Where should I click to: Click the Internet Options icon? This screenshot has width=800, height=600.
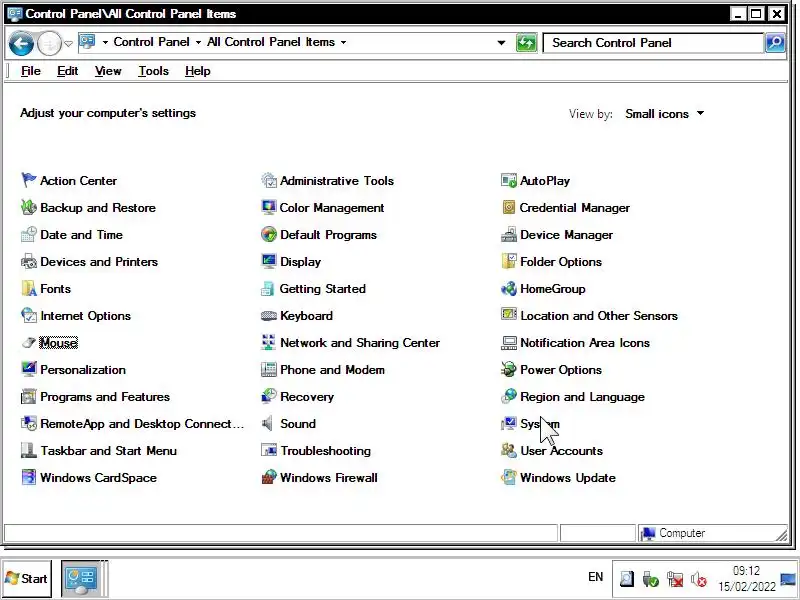coord(29,315)
